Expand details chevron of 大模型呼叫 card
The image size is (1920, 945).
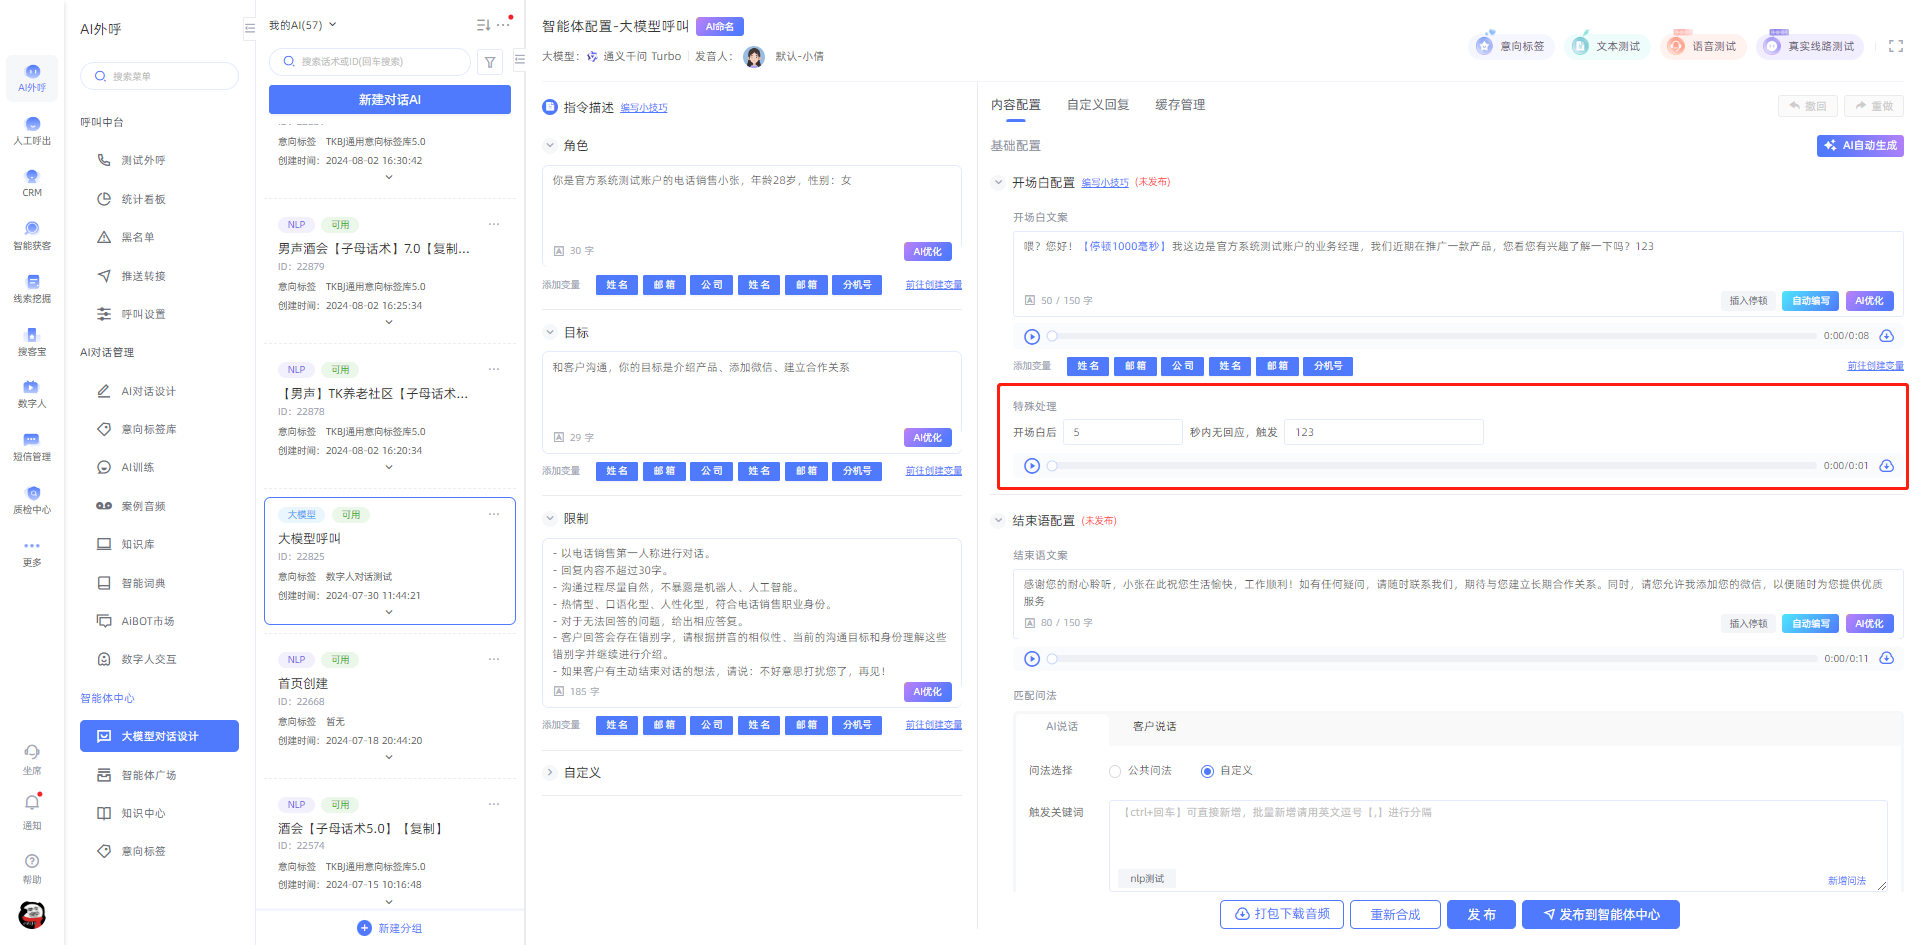pyautogui.click(x=389, y=612)
